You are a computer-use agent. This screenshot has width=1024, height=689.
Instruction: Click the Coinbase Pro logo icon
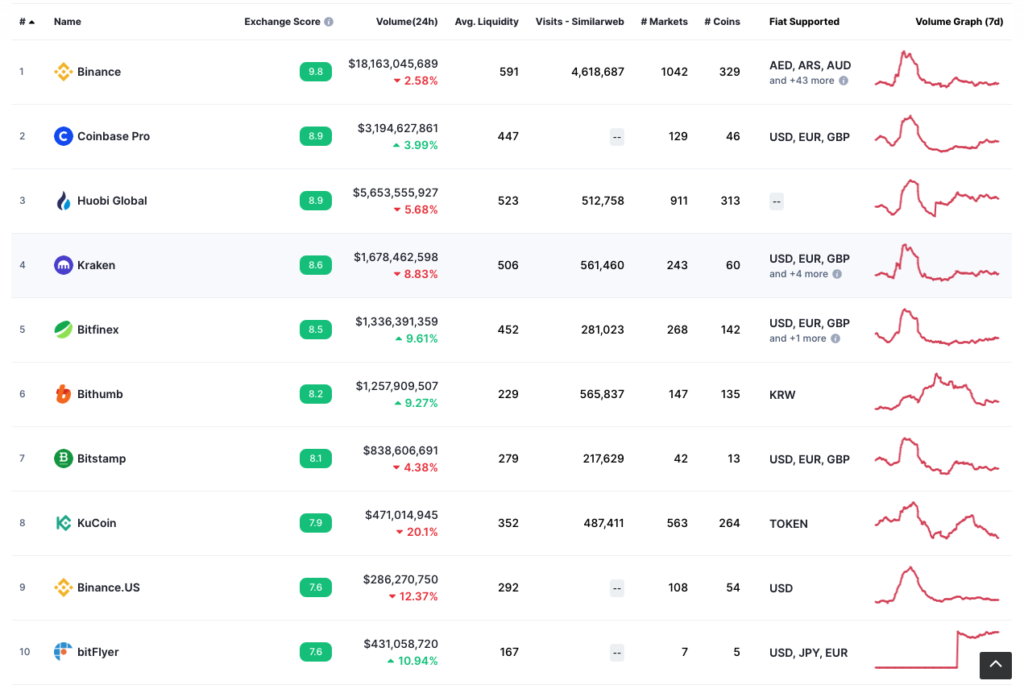click(x=63, y=136)
